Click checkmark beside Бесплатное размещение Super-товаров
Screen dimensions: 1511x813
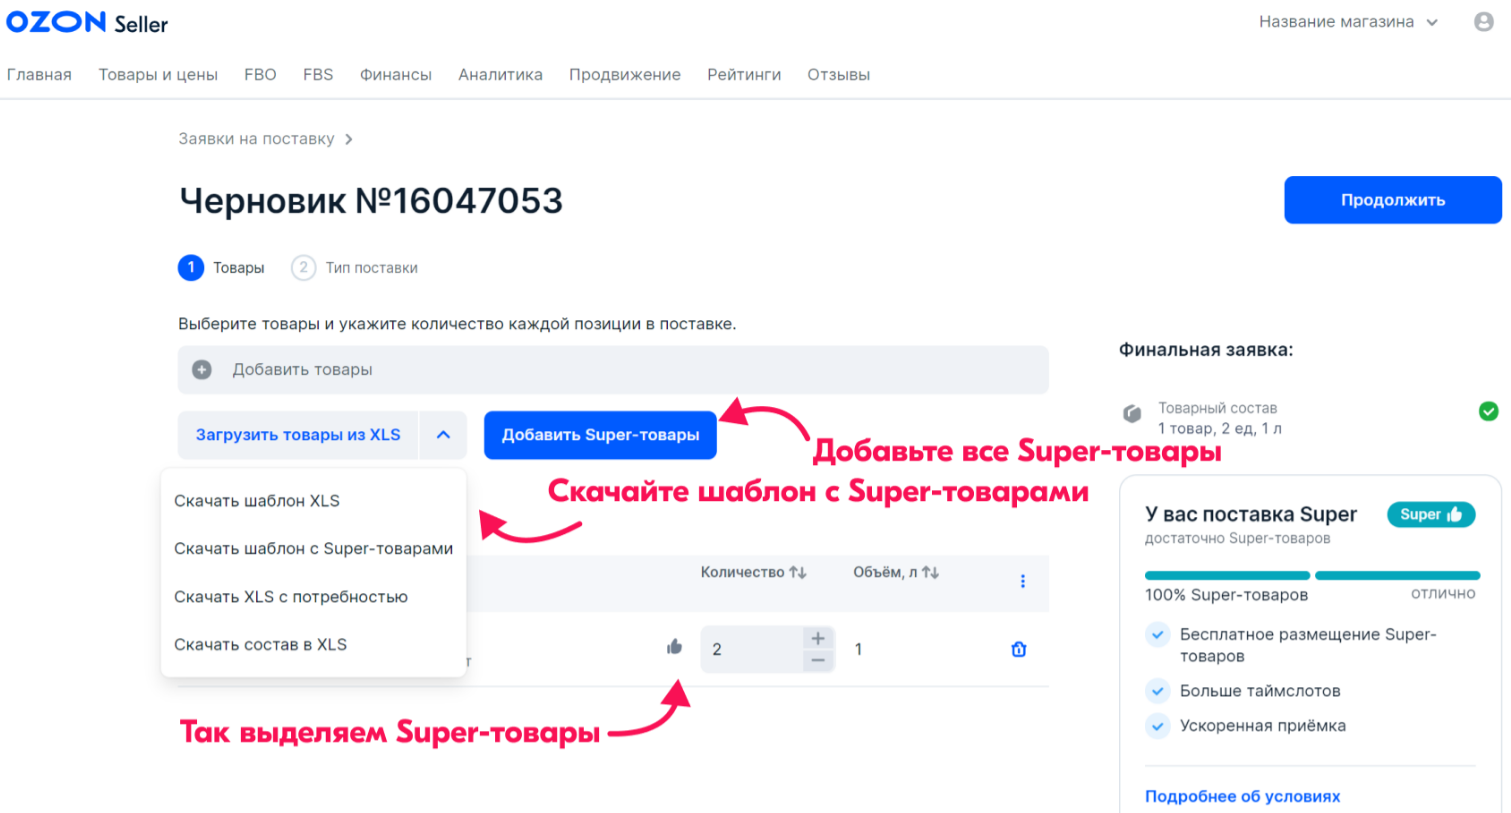(1158, 634)
